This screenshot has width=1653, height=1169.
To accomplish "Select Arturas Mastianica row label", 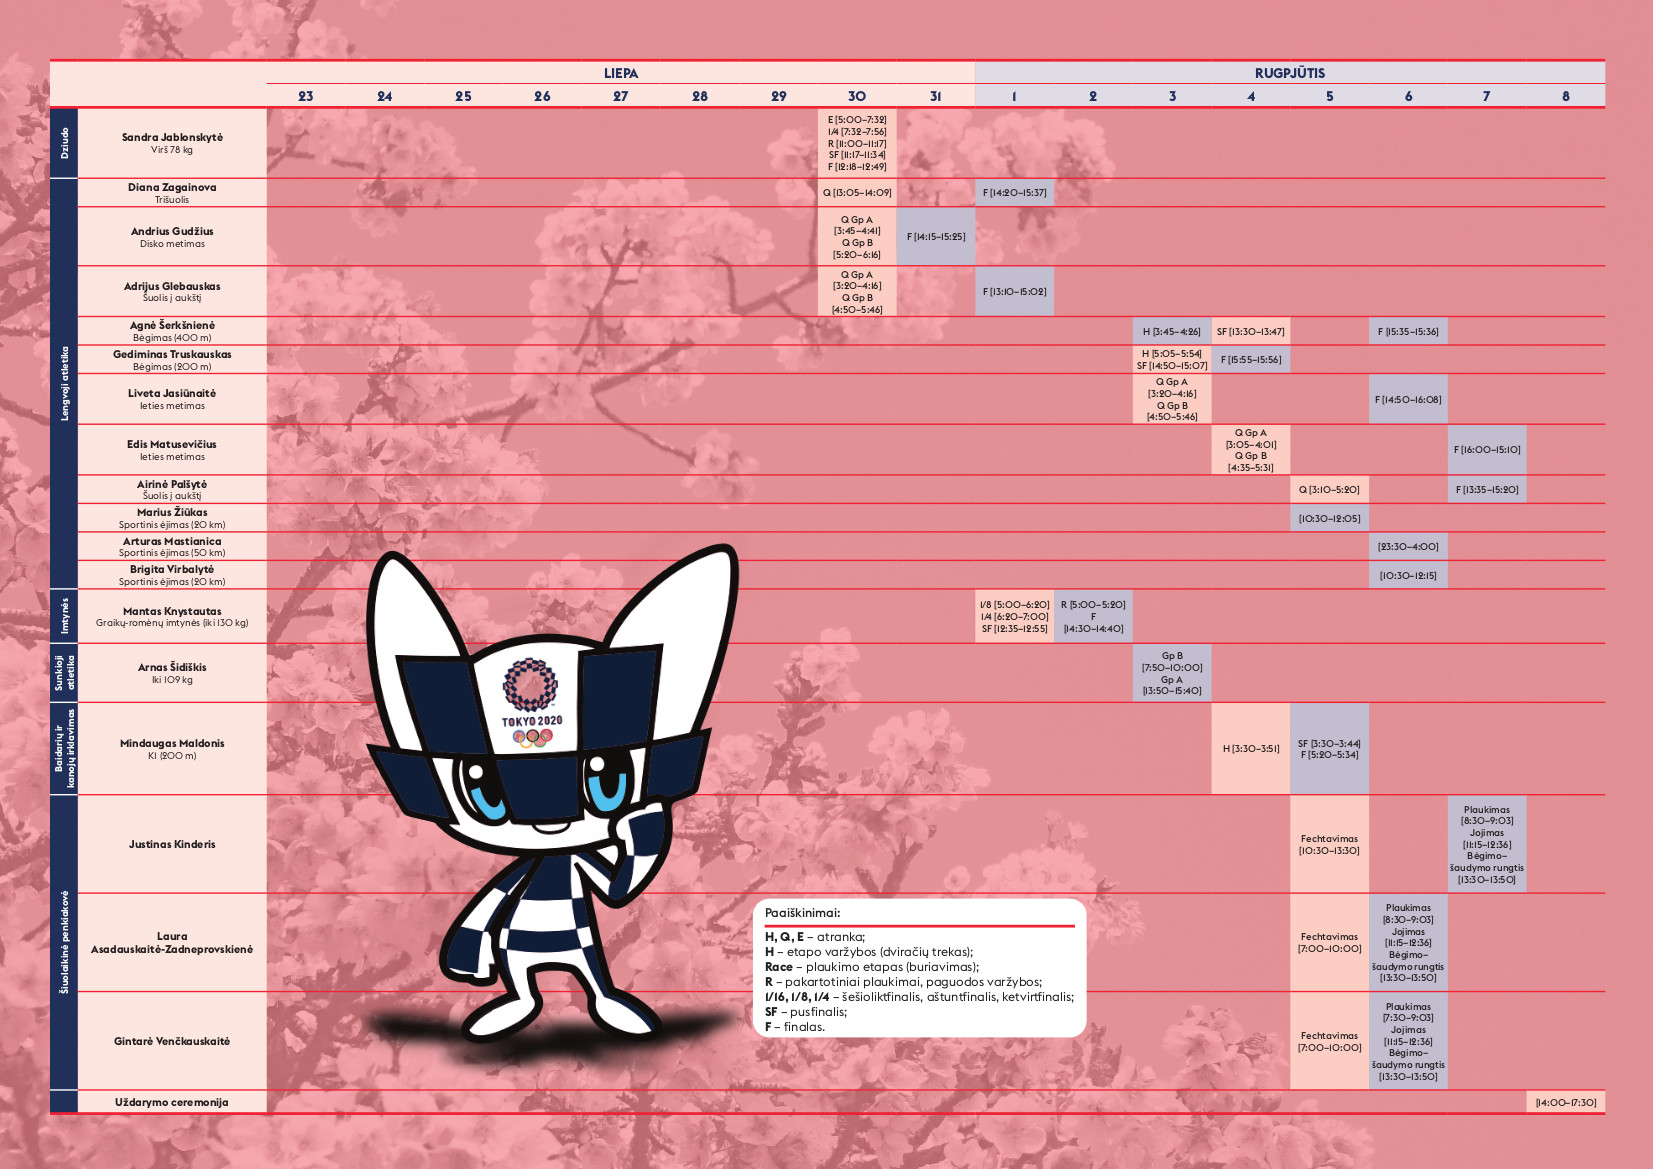I will pyautogui.click(x=172, y=546).
